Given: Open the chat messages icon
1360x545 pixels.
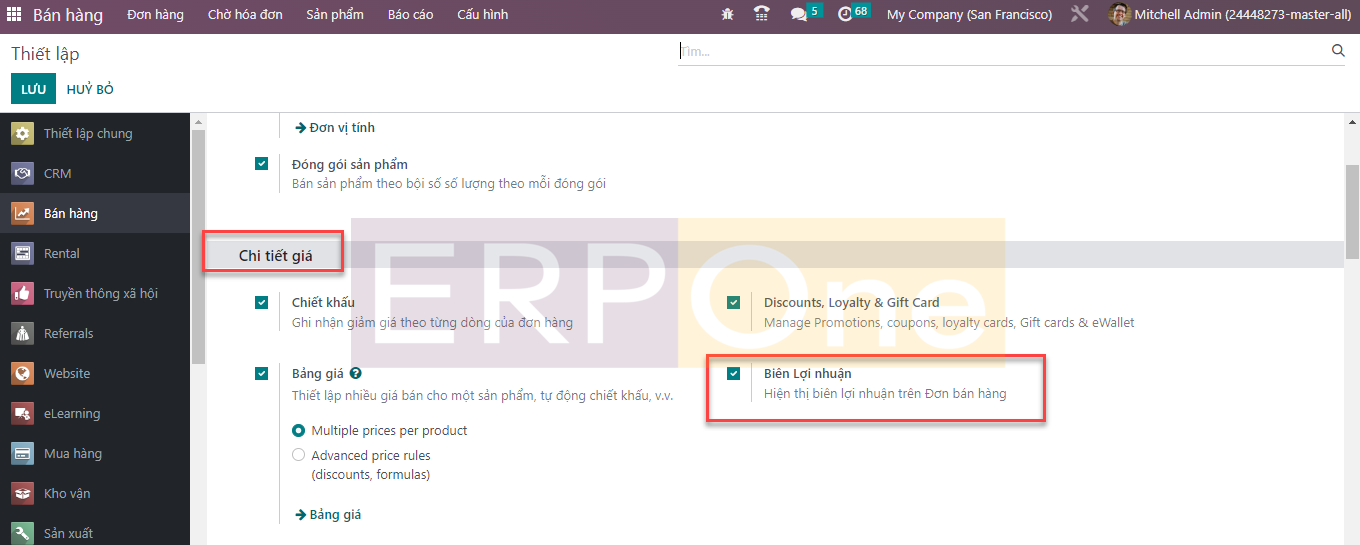Looking at the screenshot, I should (x=798, y=15).
